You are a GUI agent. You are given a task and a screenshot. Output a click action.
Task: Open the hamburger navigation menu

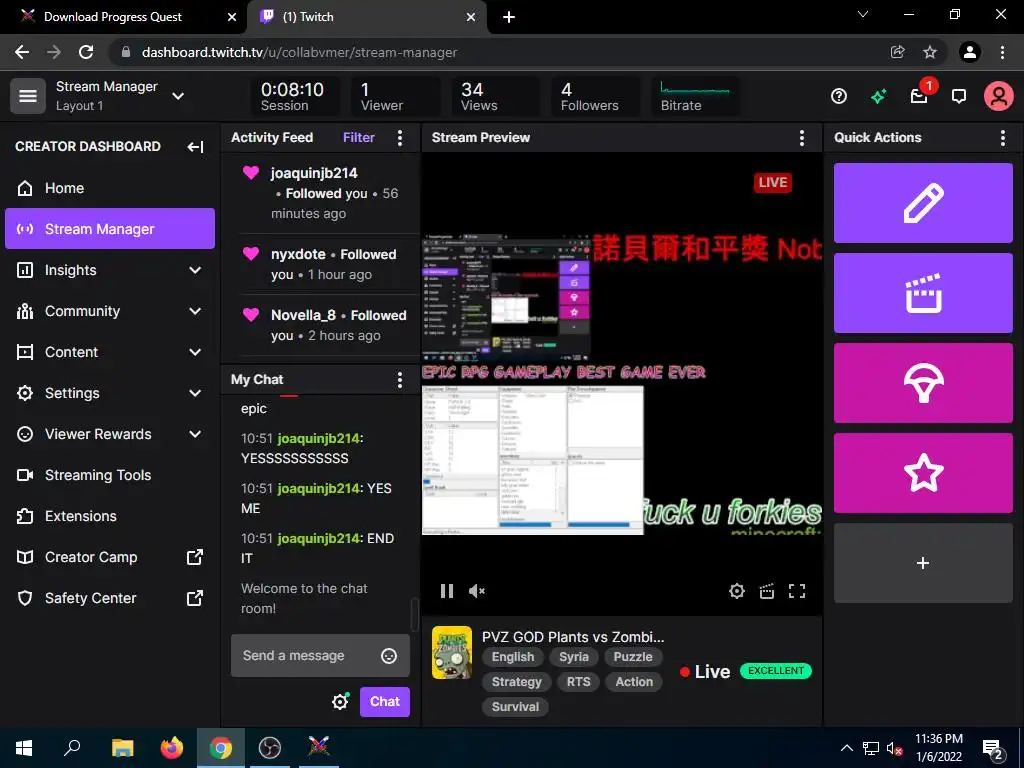[x=27, y=96]
